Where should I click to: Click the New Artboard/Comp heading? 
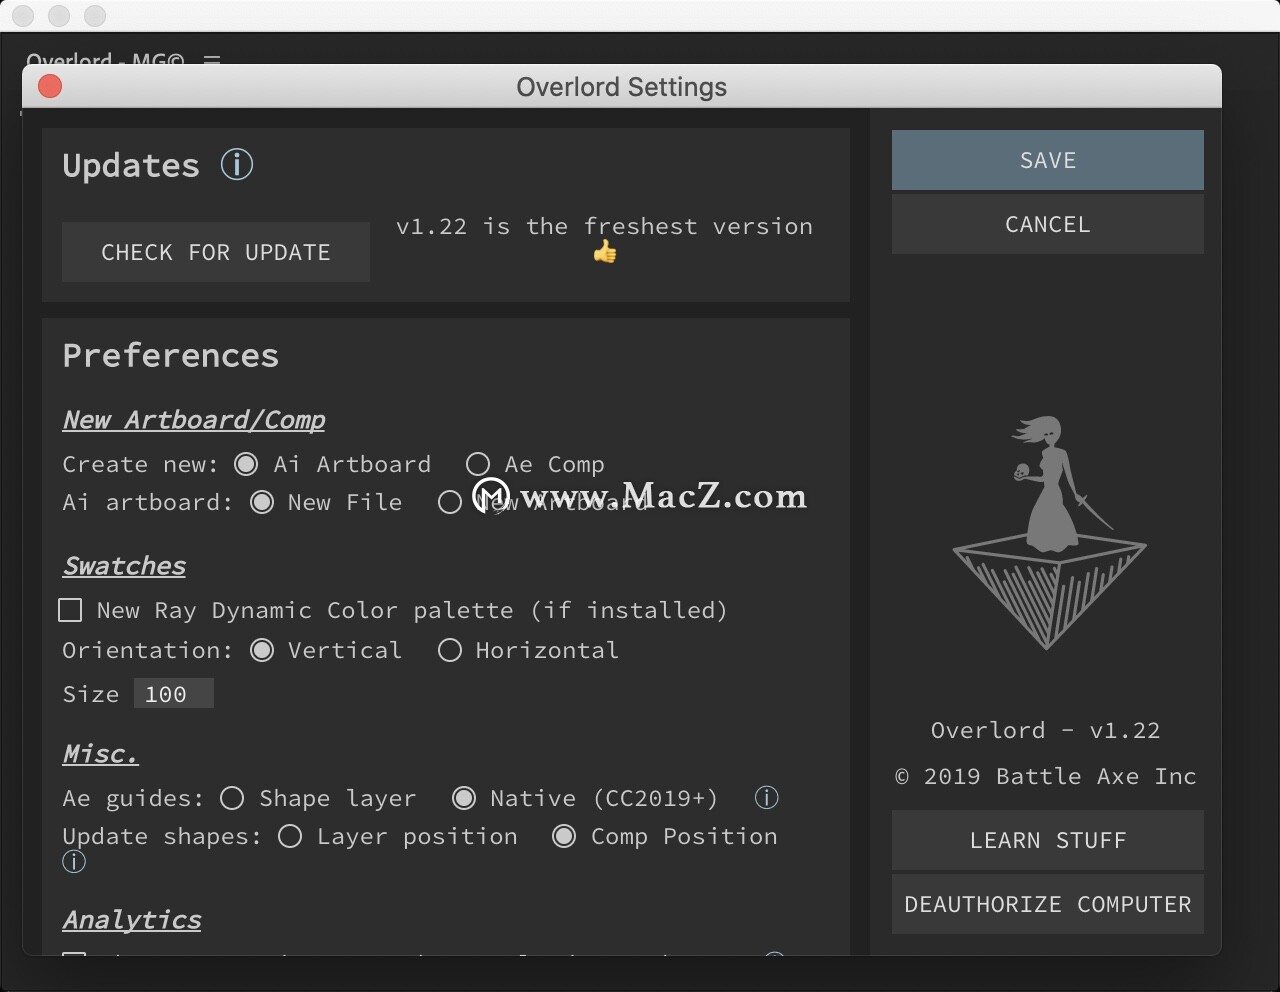(x=194, y=420)
